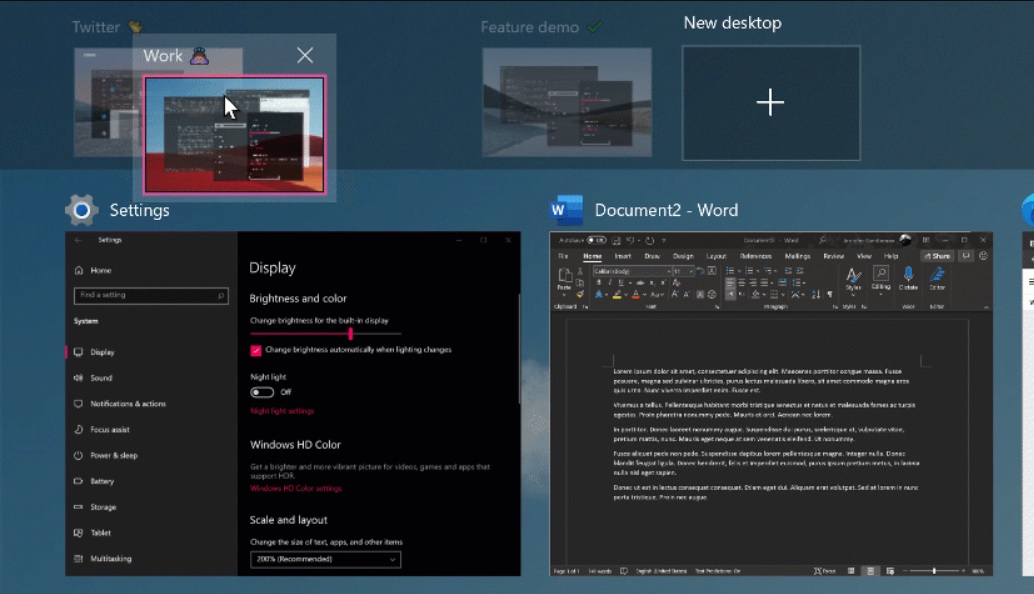Switch to the Insert tab in Word
Viewport: 1034px width, 594px height.
tap(623, 256)
